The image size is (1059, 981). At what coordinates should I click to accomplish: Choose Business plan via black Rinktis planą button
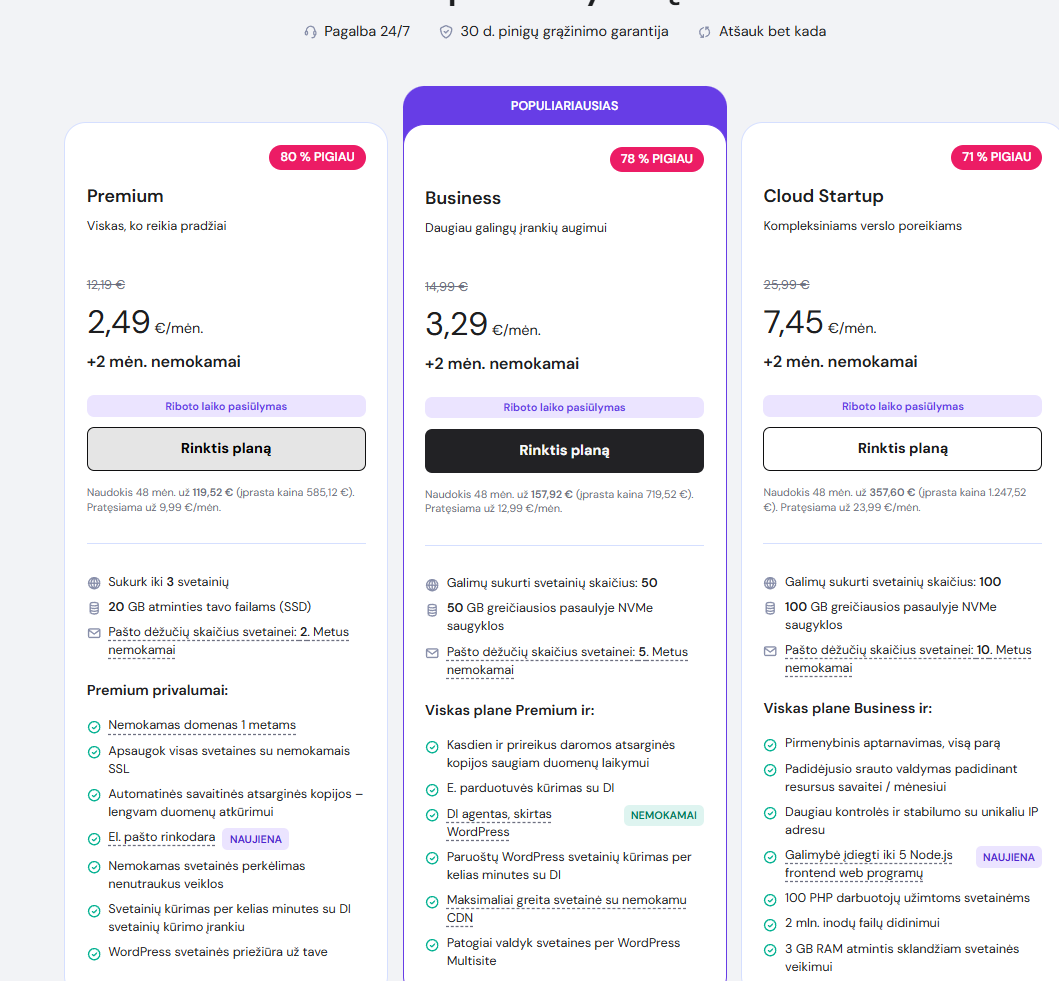click(564, 451)
